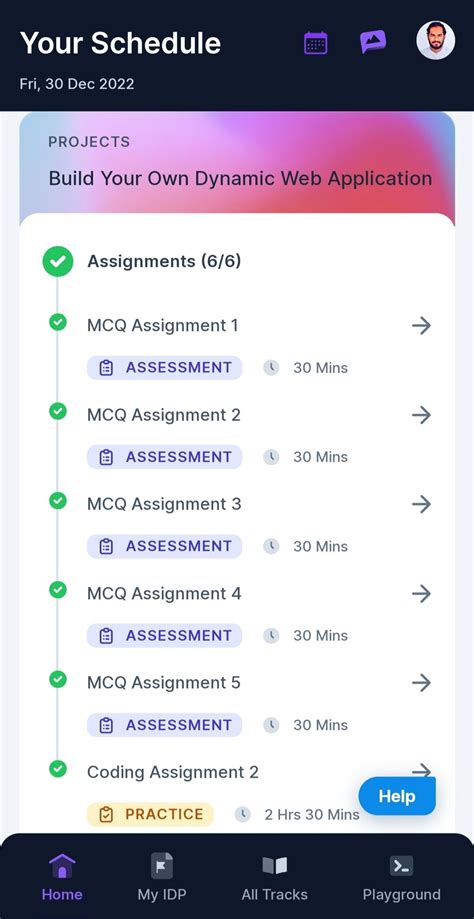The image size is (474, 919).
Task: Open the calendar icon in header
Action: pyautogui.click(x=316, y=43)
